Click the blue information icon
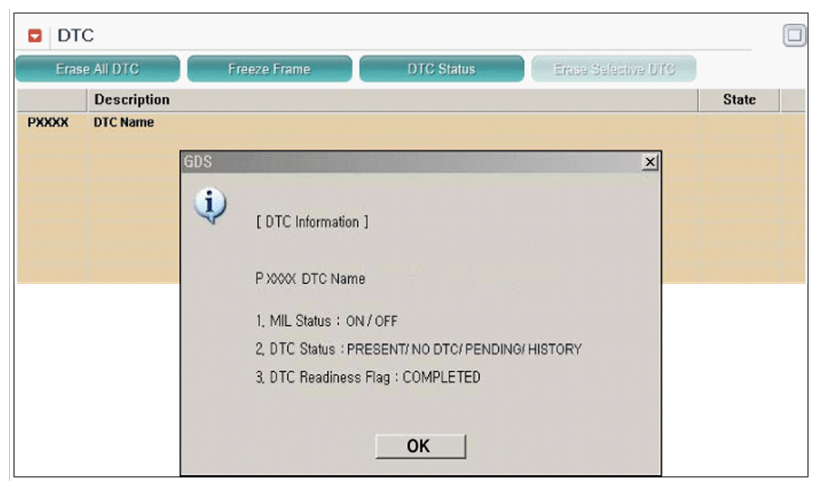The image size is (818, 490). pyautogui.click(x=210, y=205)
